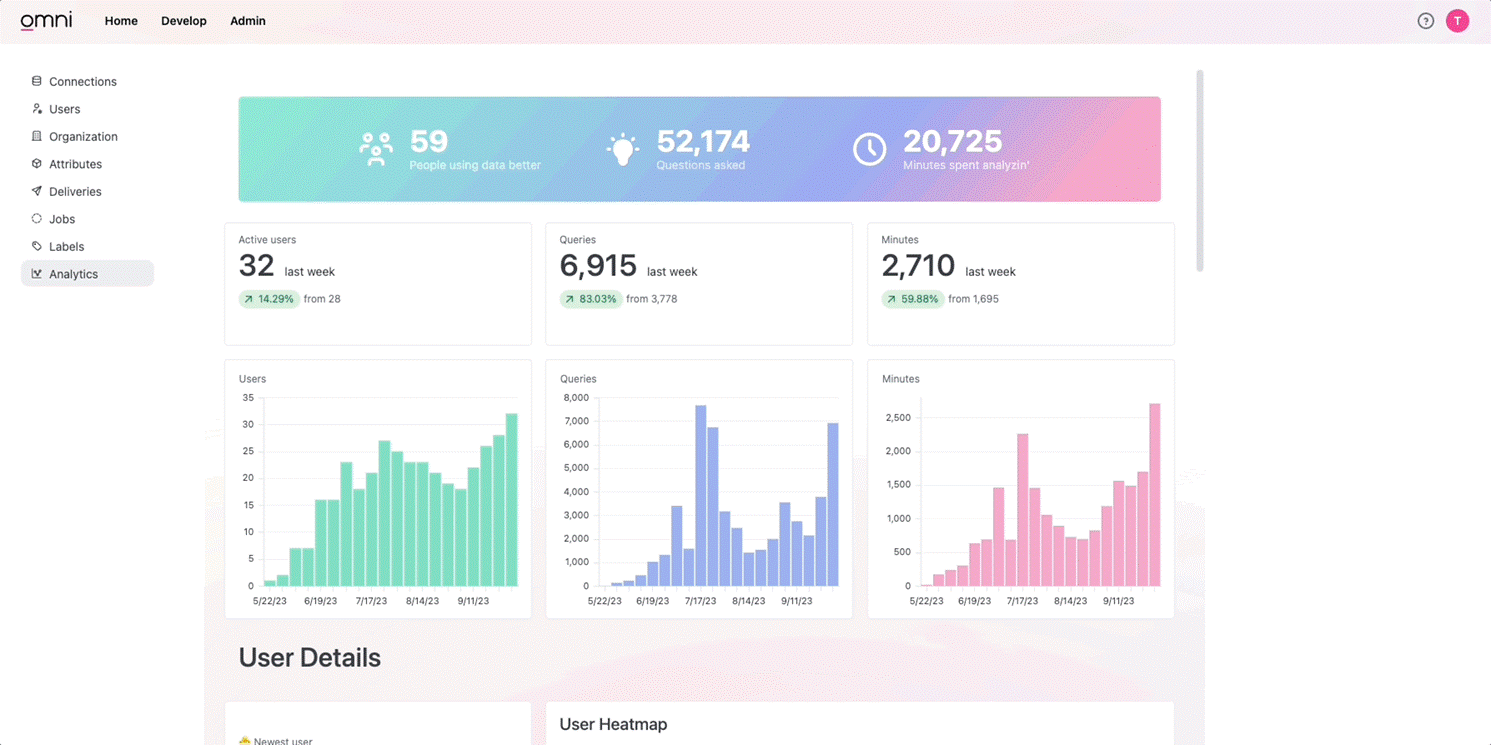Image resolution: width=1491 pixels, height=745 pixels.
Task: Click the Omni logo
Action: tap(47, 21)
